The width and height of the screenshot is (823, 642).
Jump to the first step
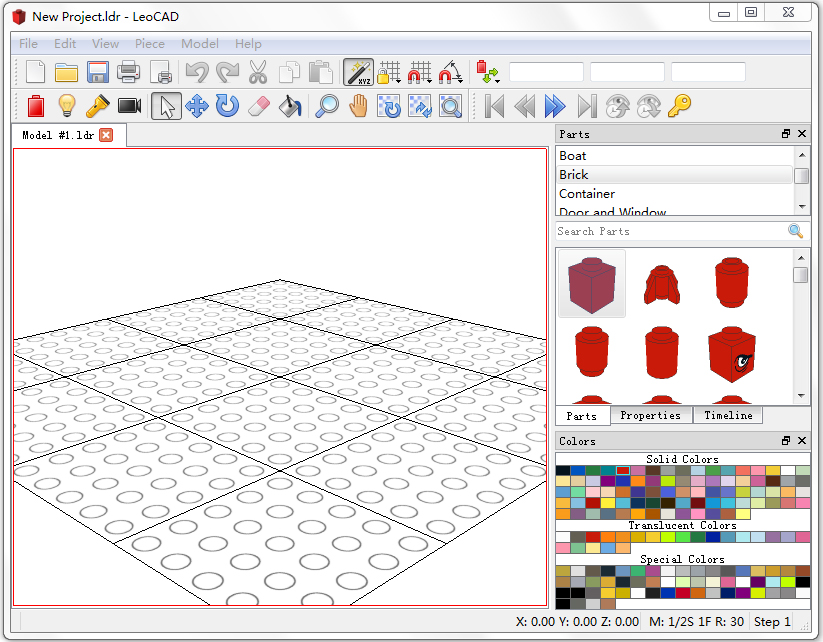[x=494, y=106]
